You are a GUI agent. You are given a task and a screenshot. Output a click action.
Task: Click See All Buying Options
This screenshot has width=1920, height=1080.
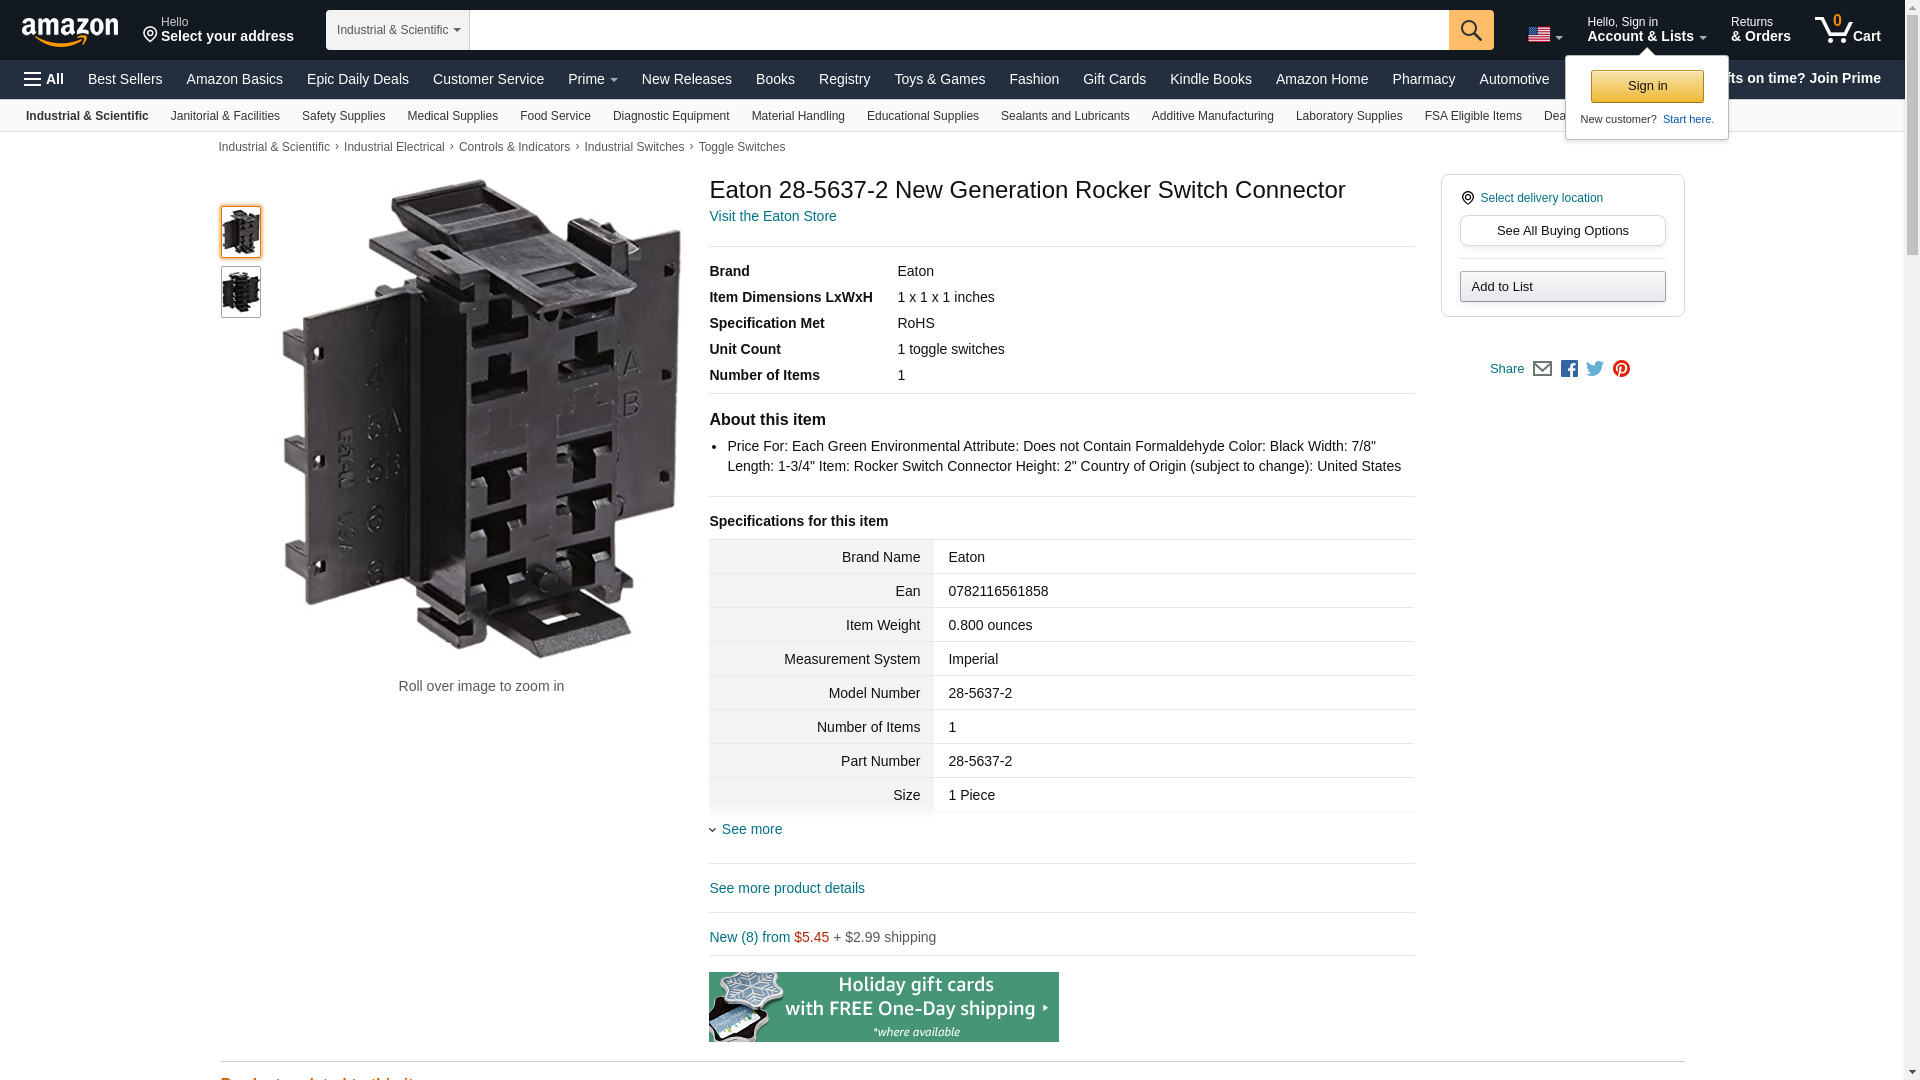coord(1561,231)
